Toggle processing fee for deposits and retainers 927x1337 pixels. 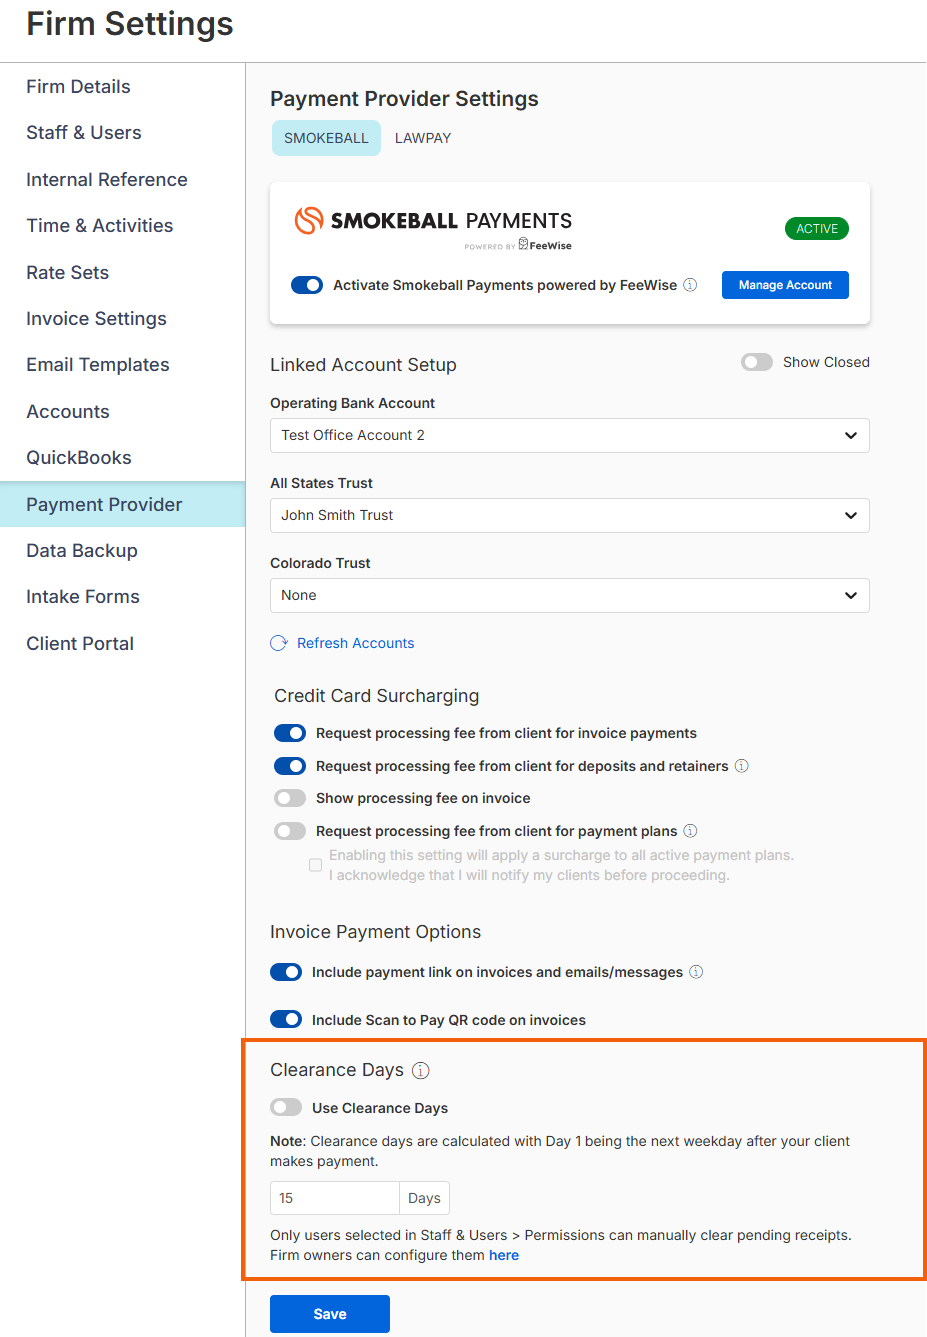tap(290, 766)
